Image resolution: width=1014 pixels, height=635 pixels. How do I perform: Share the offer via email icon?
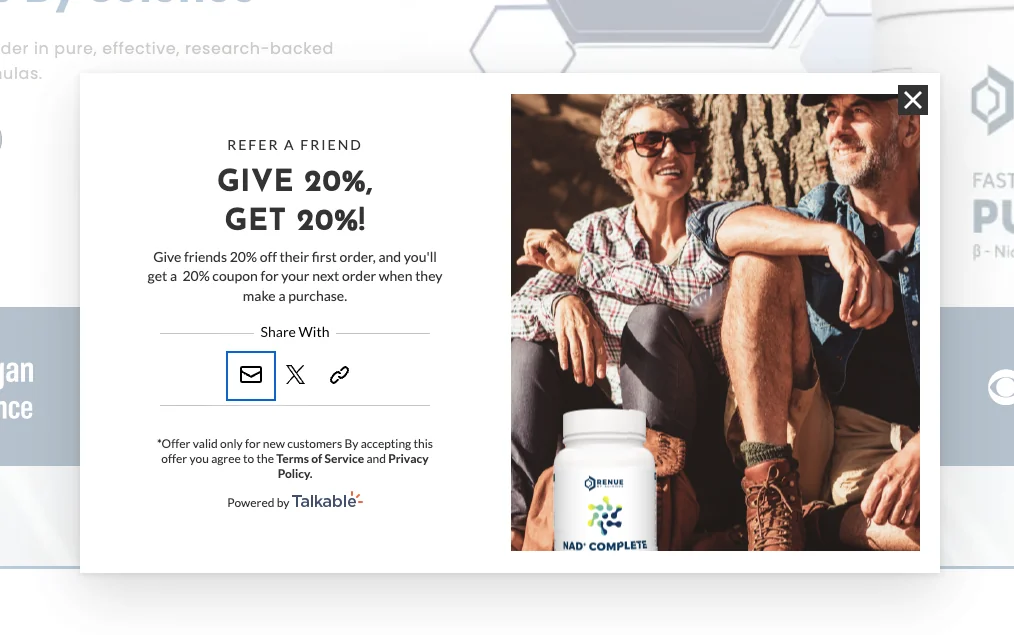point(251,376)
